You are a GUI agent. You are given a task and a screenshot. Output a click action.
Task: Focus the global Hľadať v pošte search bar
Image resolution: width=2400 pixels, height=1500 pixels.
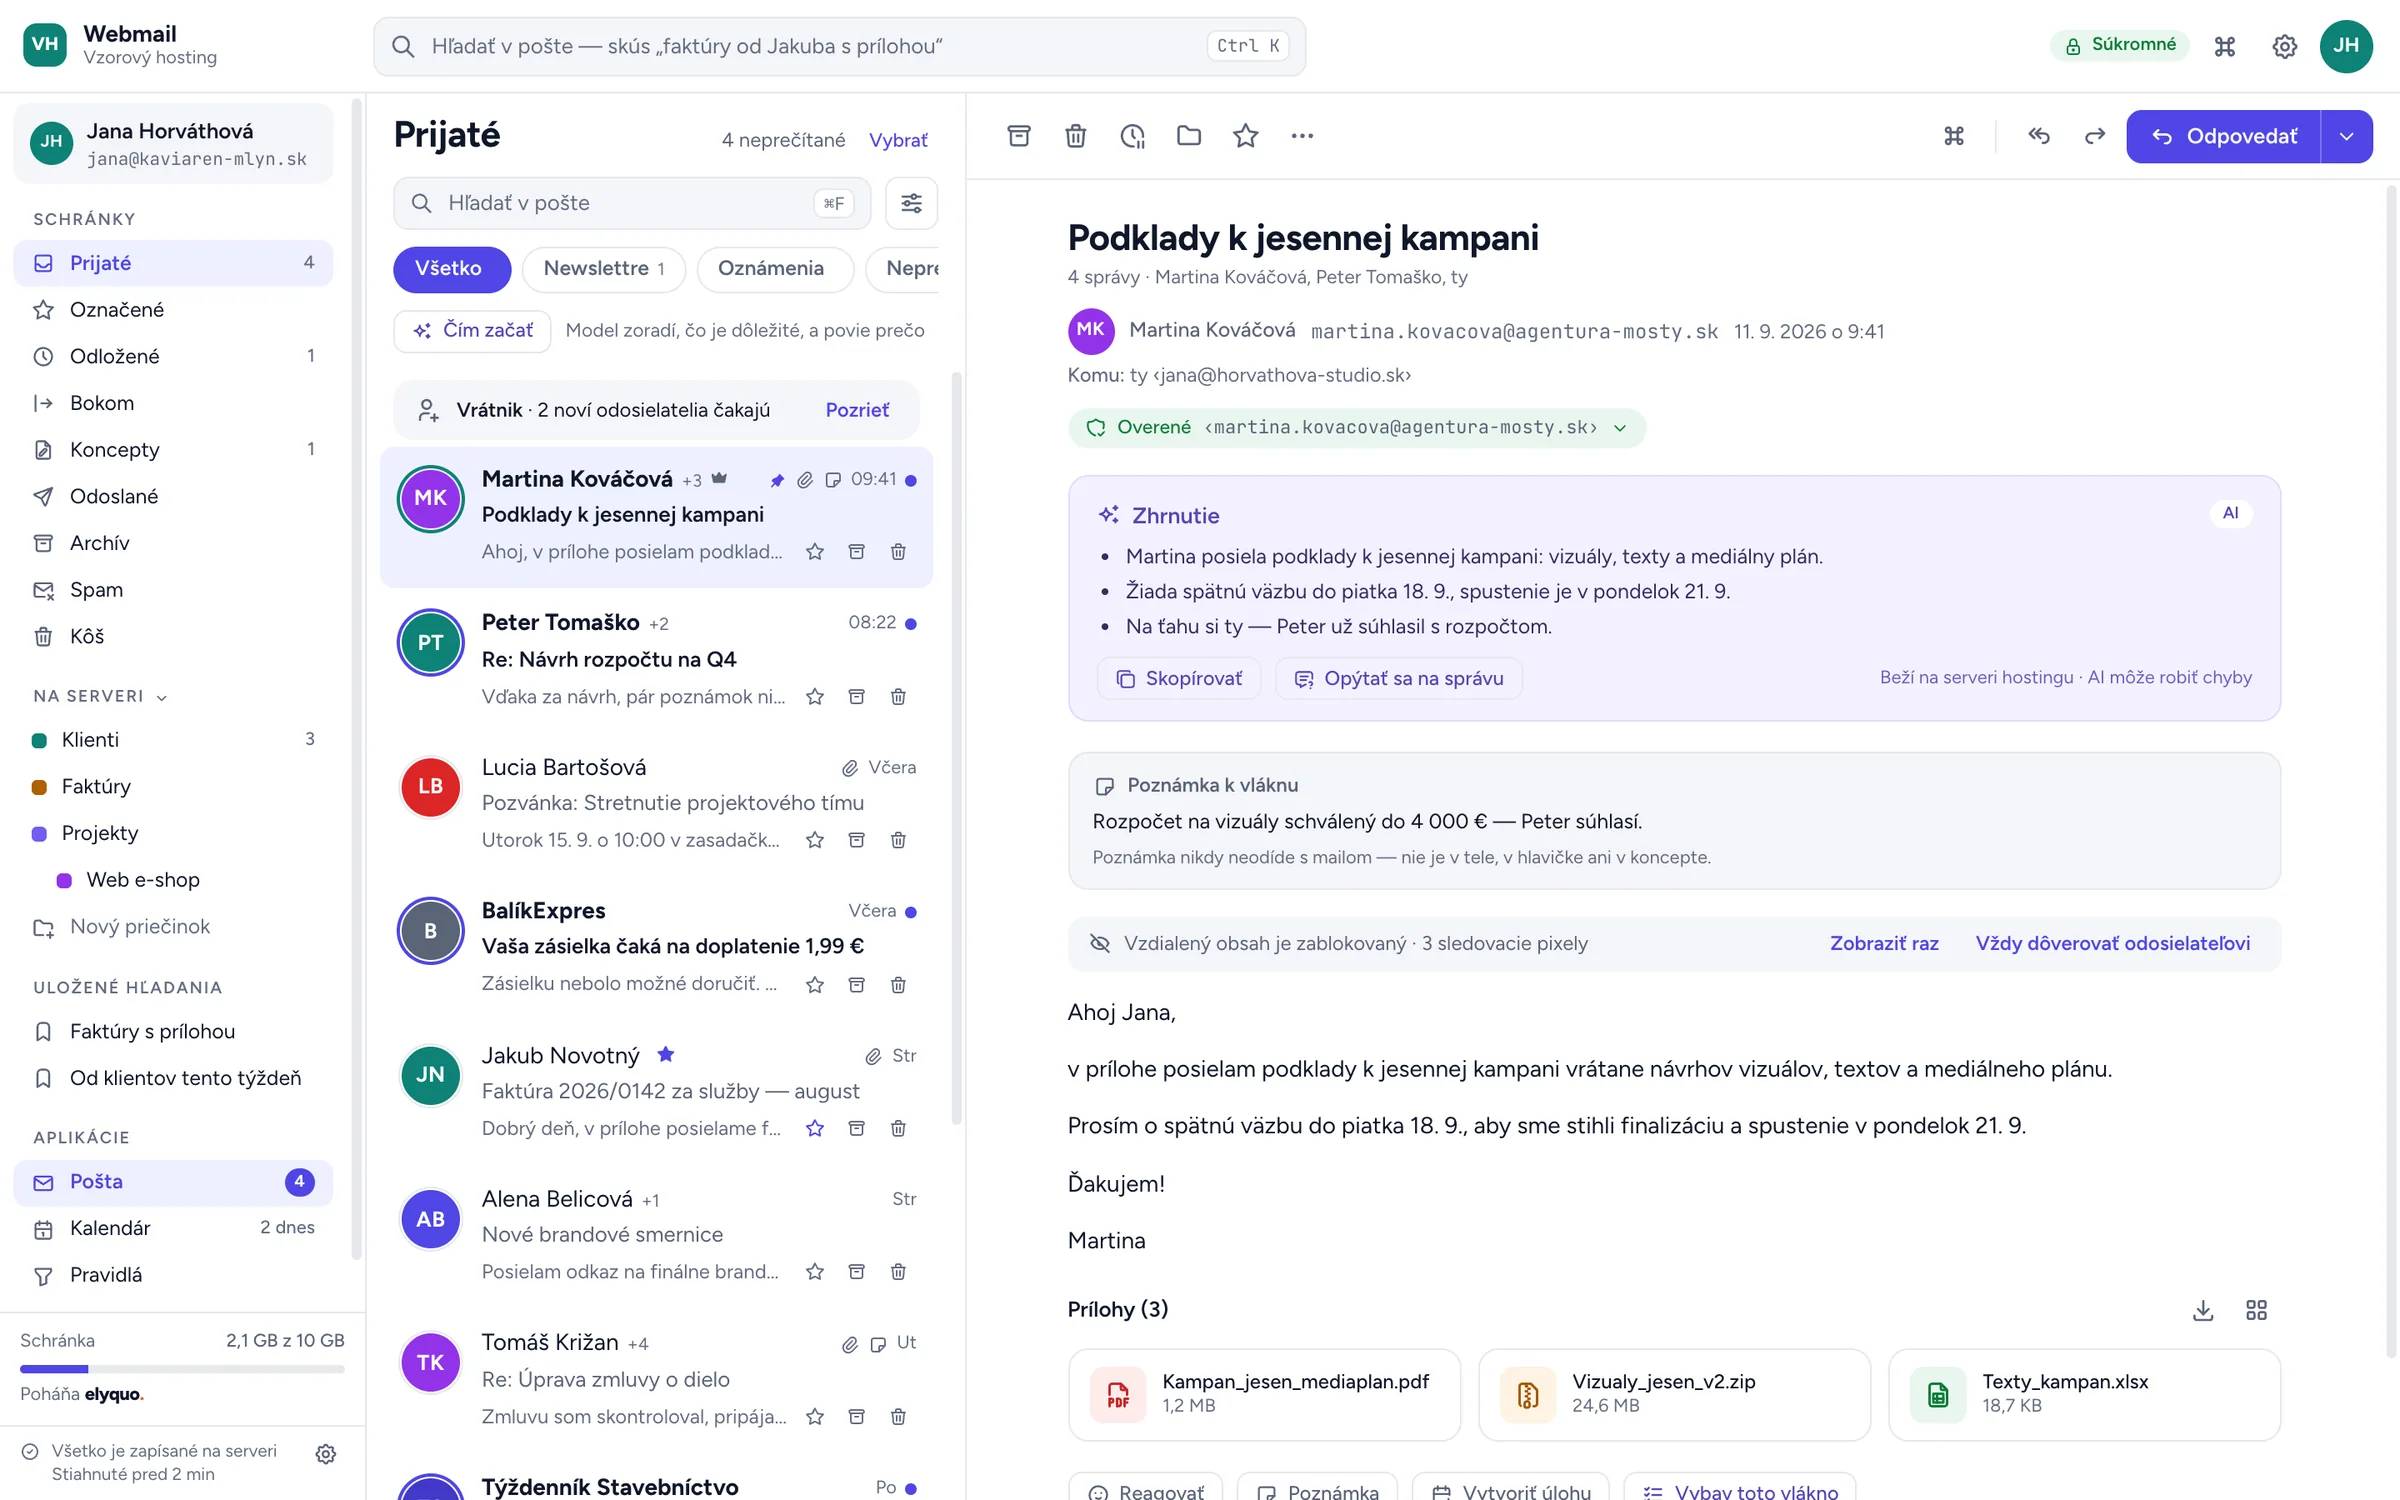pyautogui.click(x=839, y=46)
